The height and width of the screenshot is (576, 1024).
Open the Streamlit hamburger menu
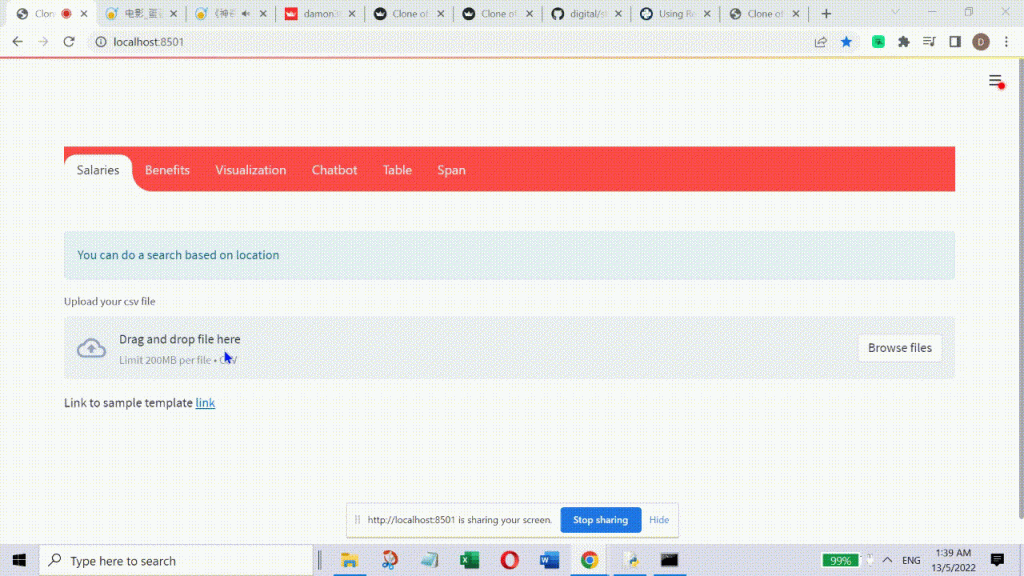coord(995,81)
